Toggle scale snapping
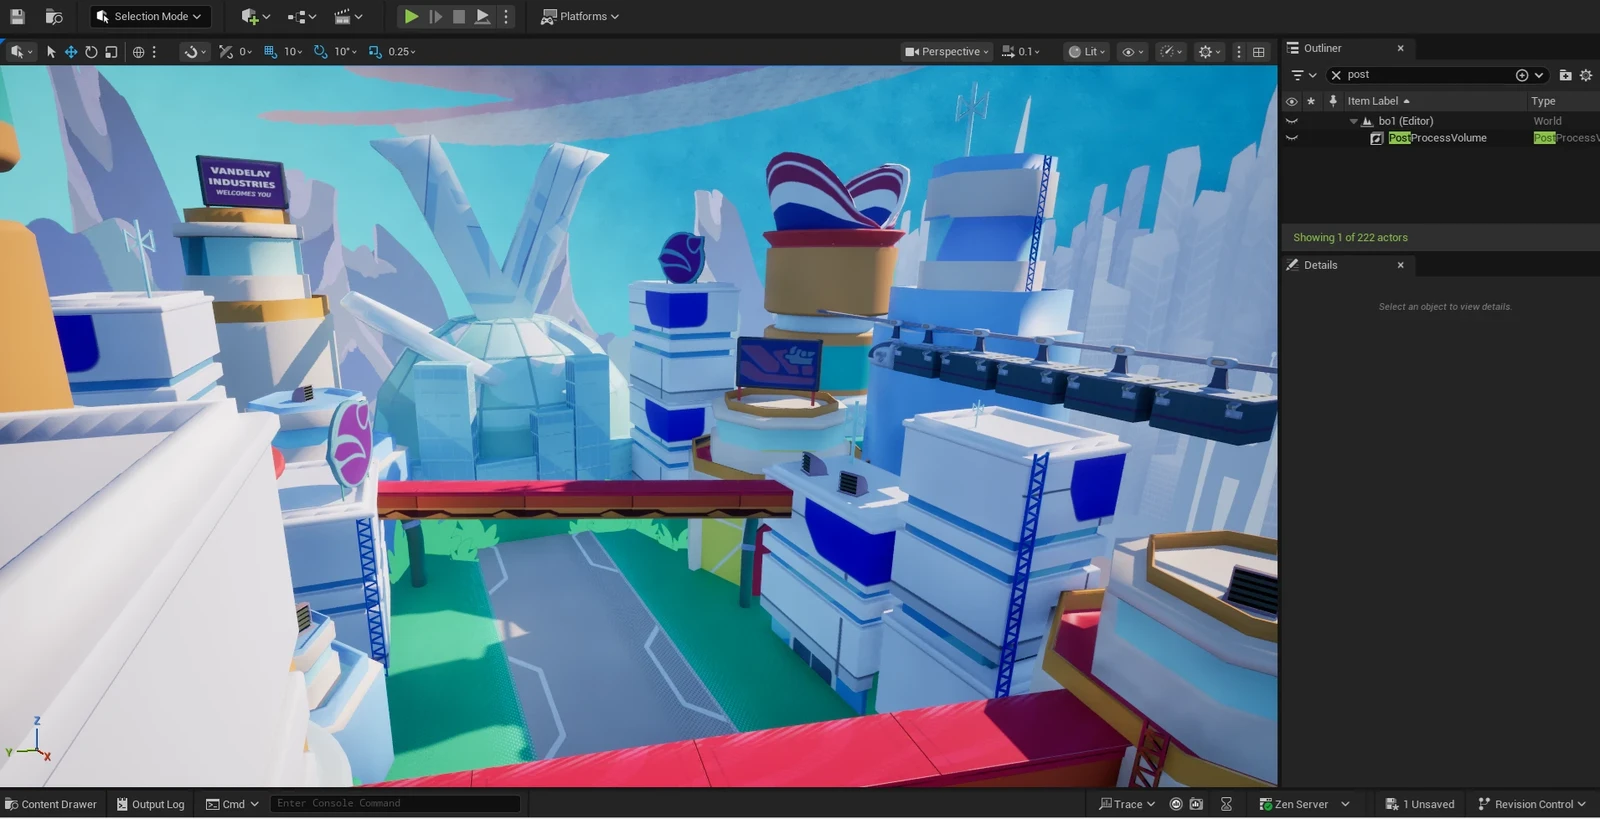 [x=375, y=51]
